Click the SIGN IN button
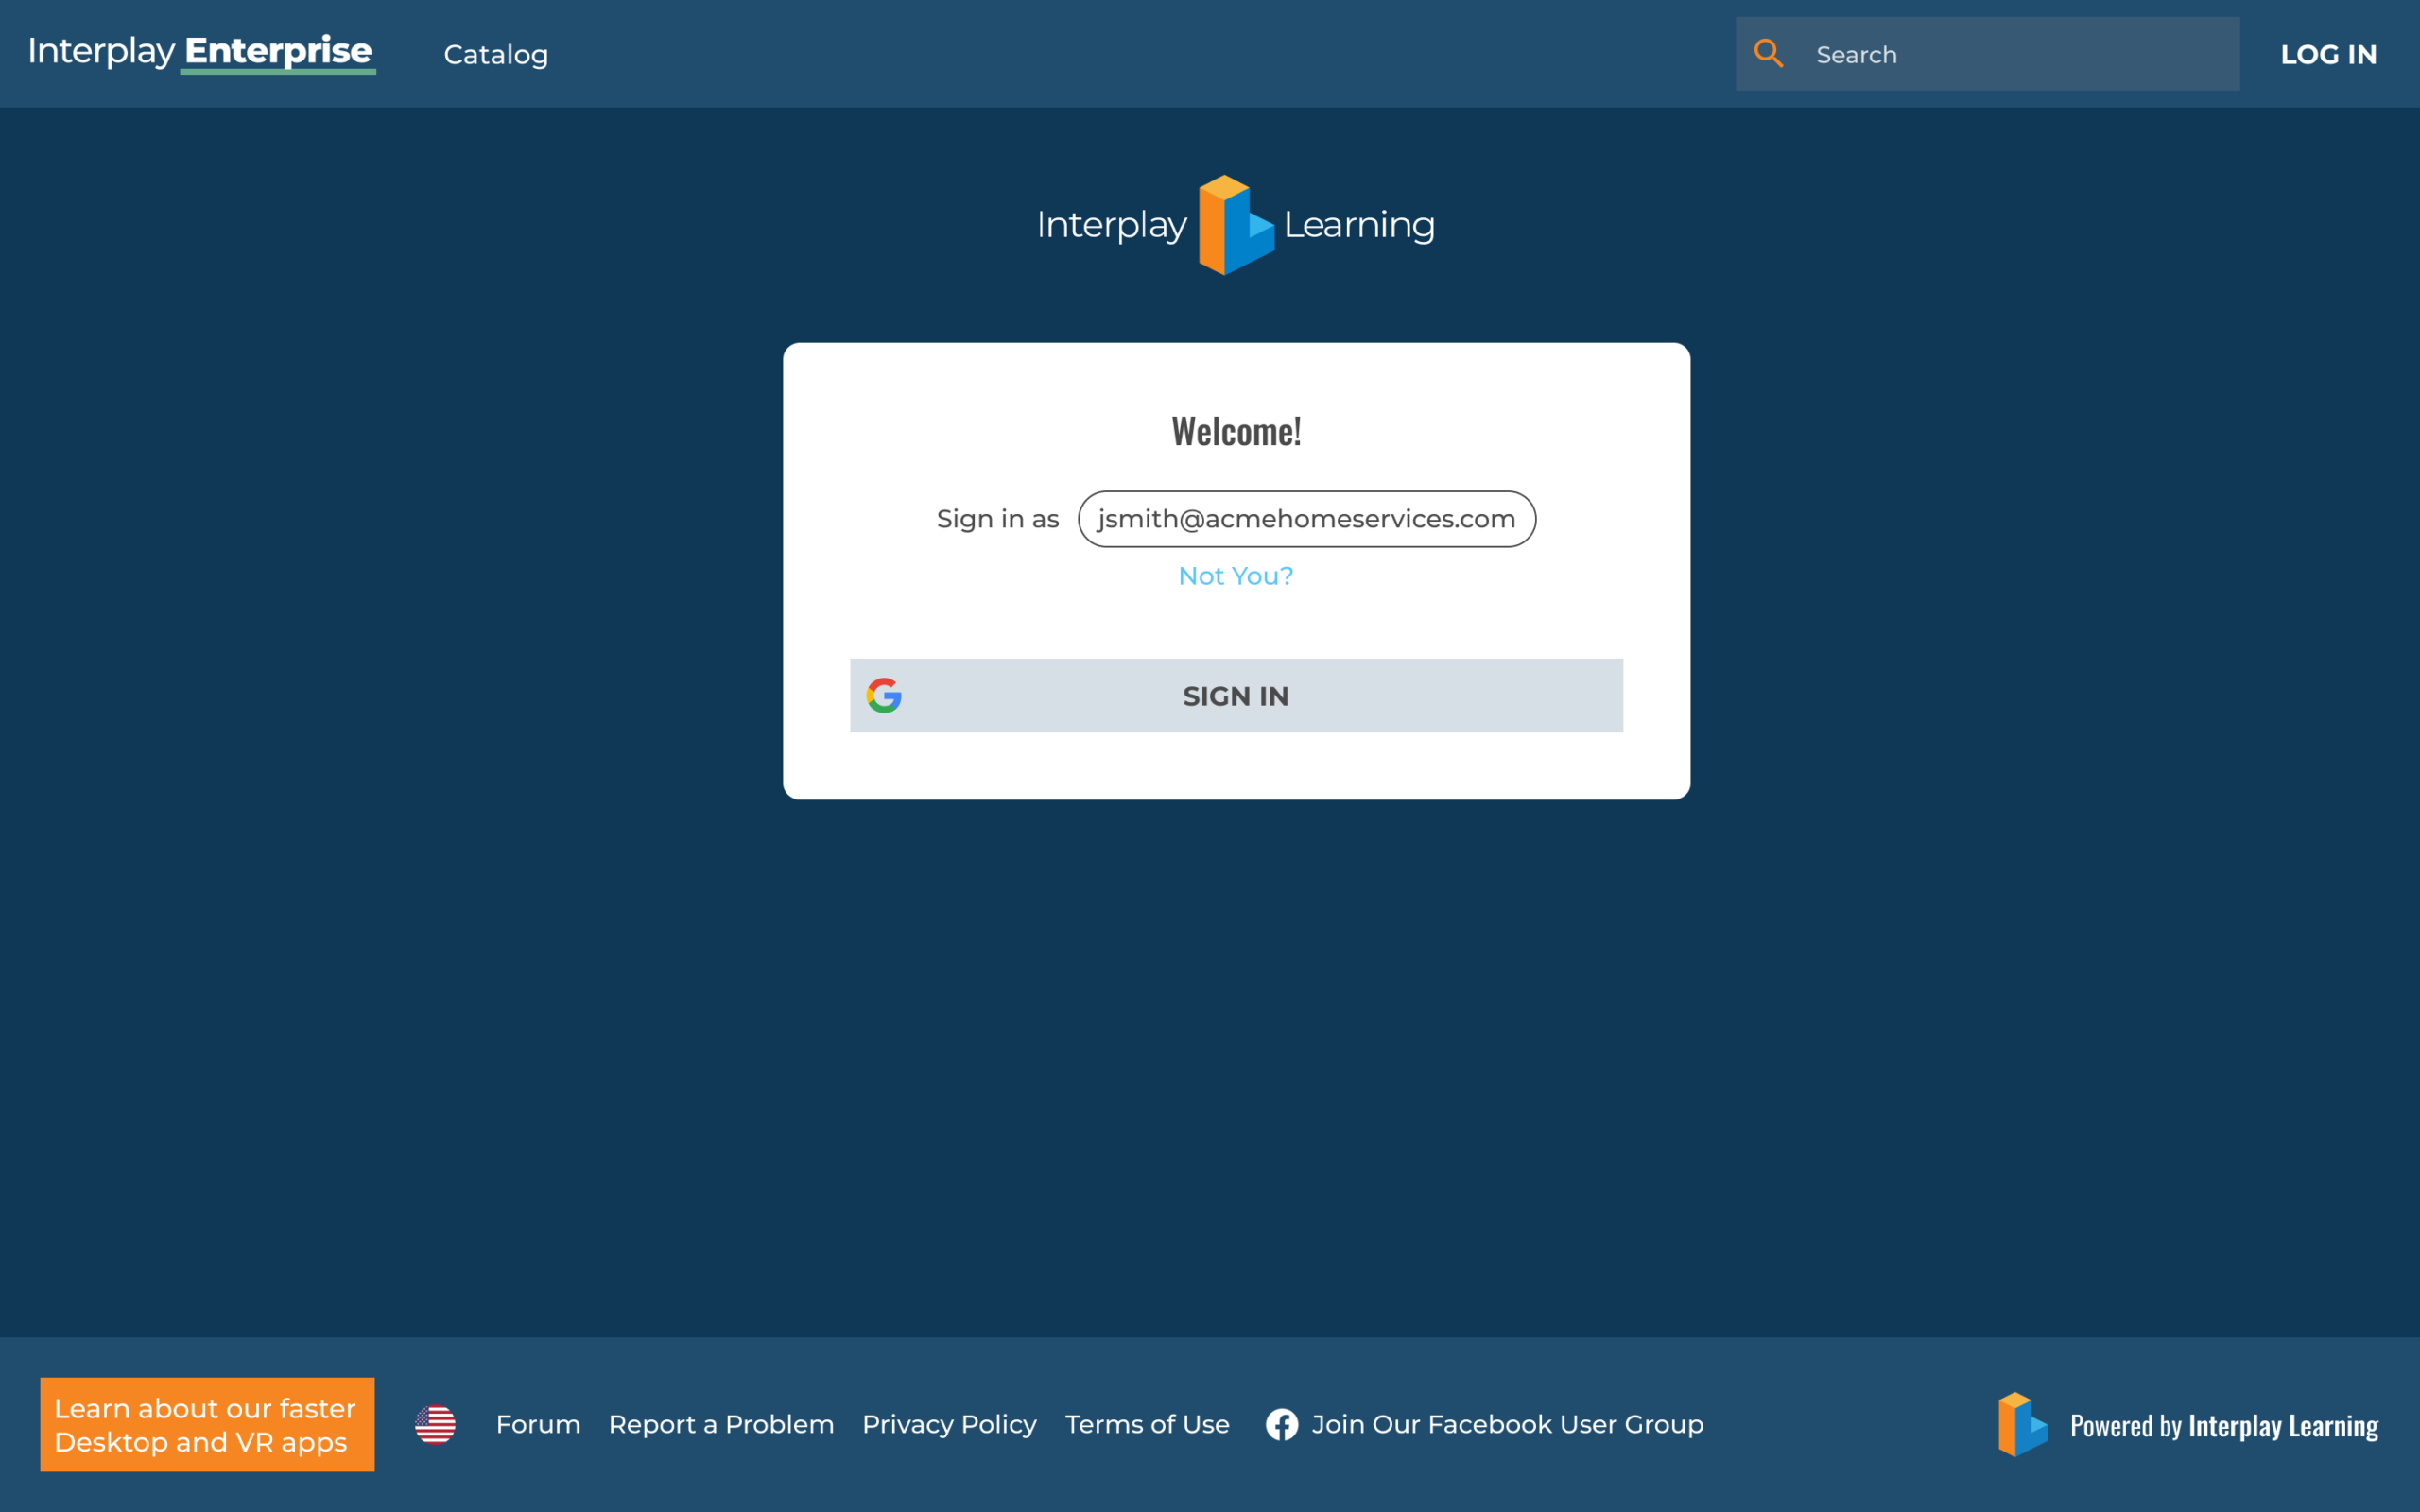The height and width of the screenshot is (1512, 2420). coord(1235,695)
